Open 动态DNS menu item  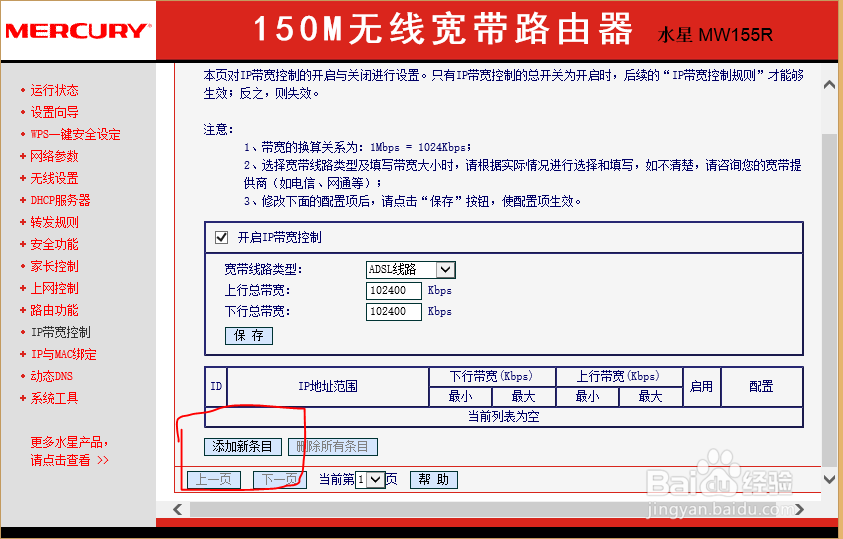pyautogui.click(x=52, y=377)
